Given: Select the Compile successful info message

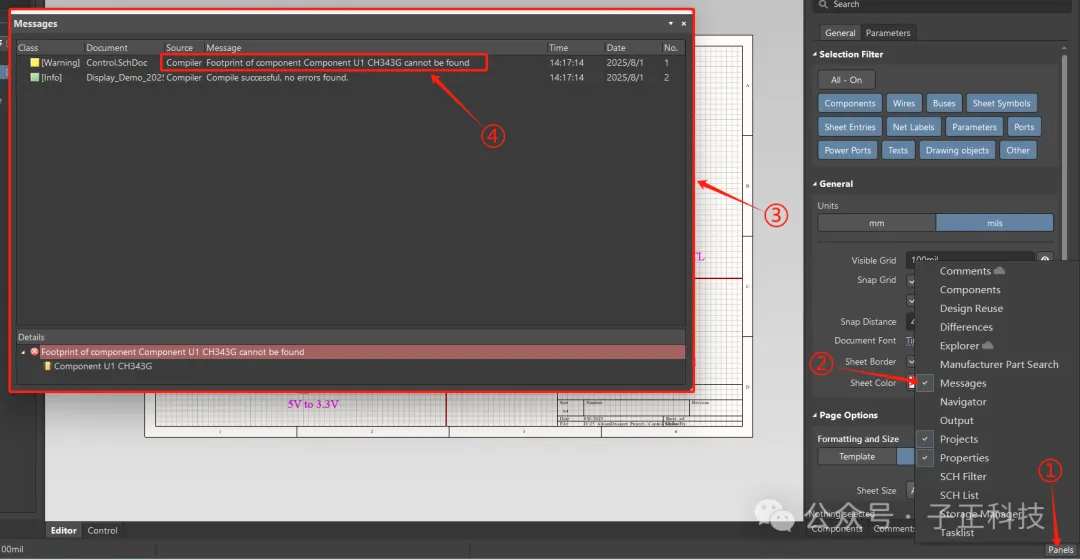Looking at the screenshot, I should tap(351, 78).
